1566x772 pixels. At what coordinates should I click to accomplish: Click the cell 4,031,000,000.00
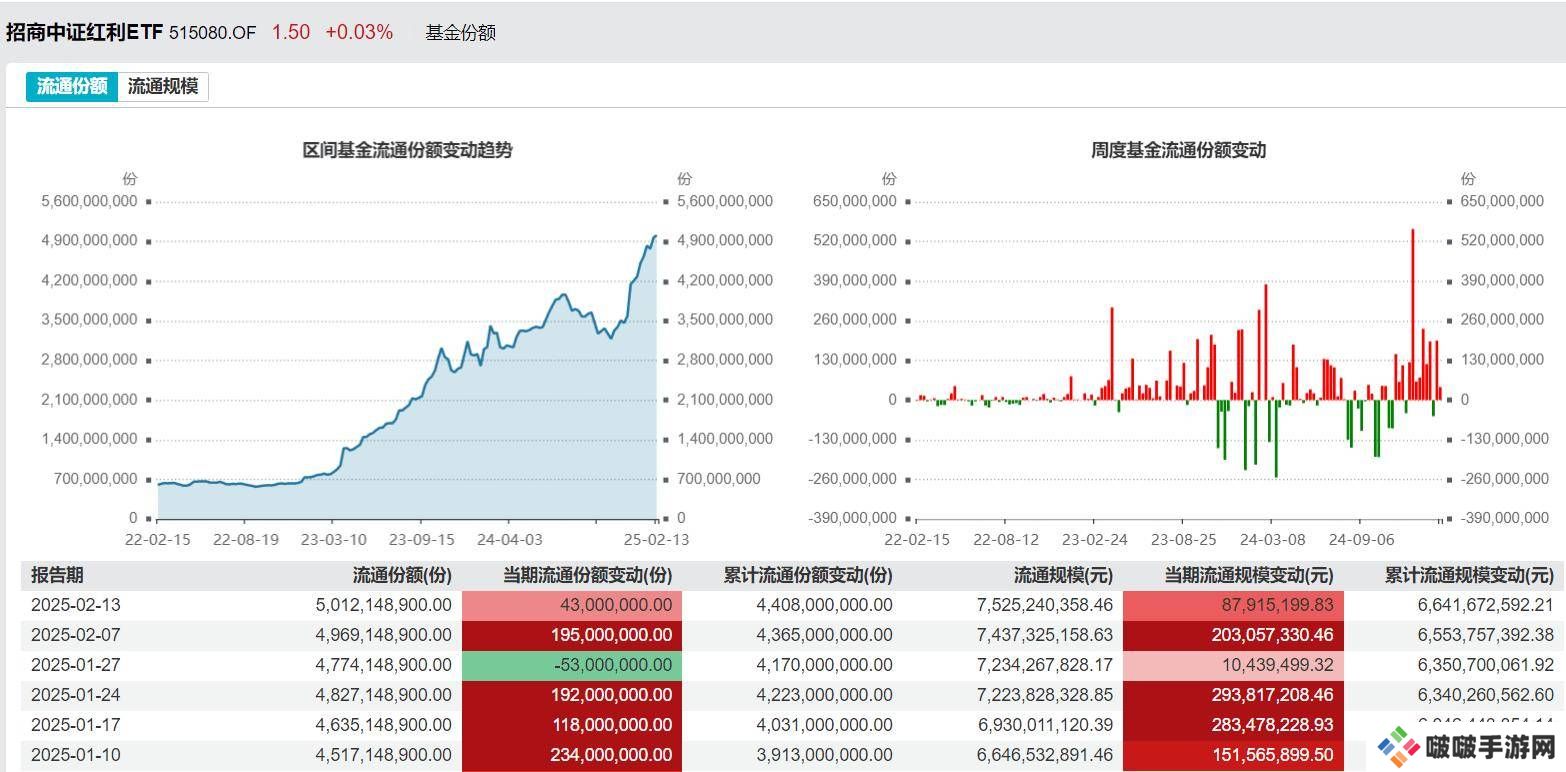824,725
